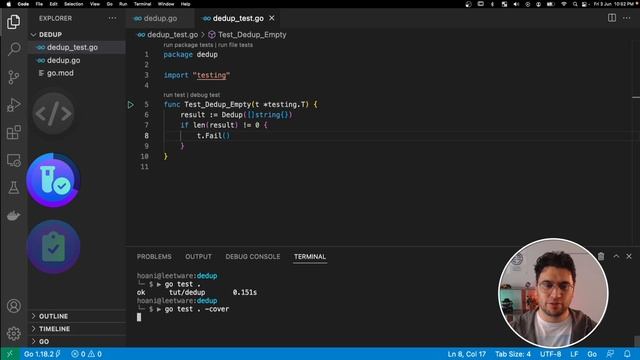Show errors and warnings count
640x360 pixels.
(x=86, y=354)
